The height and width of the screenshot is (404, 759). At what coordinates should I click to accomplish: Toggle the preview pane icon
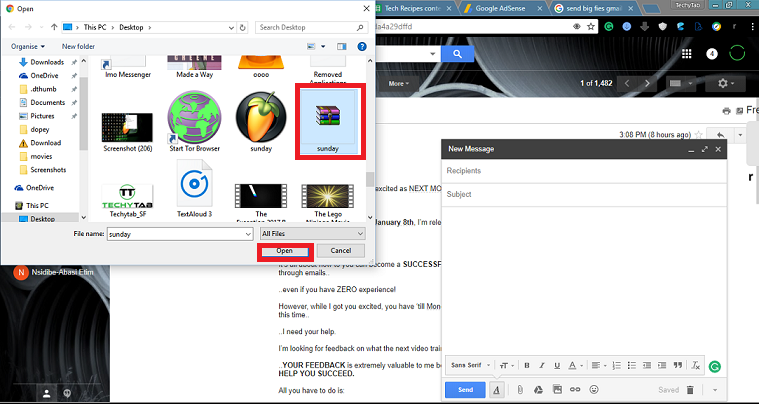(x=342, y=46)
